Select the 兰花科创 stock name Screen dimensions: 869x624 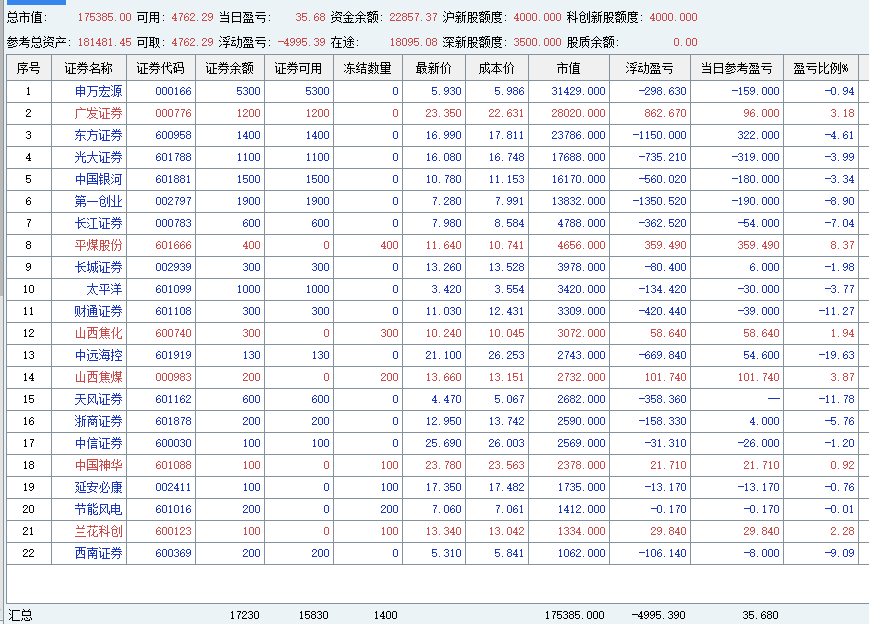click(x=99, y=531)
